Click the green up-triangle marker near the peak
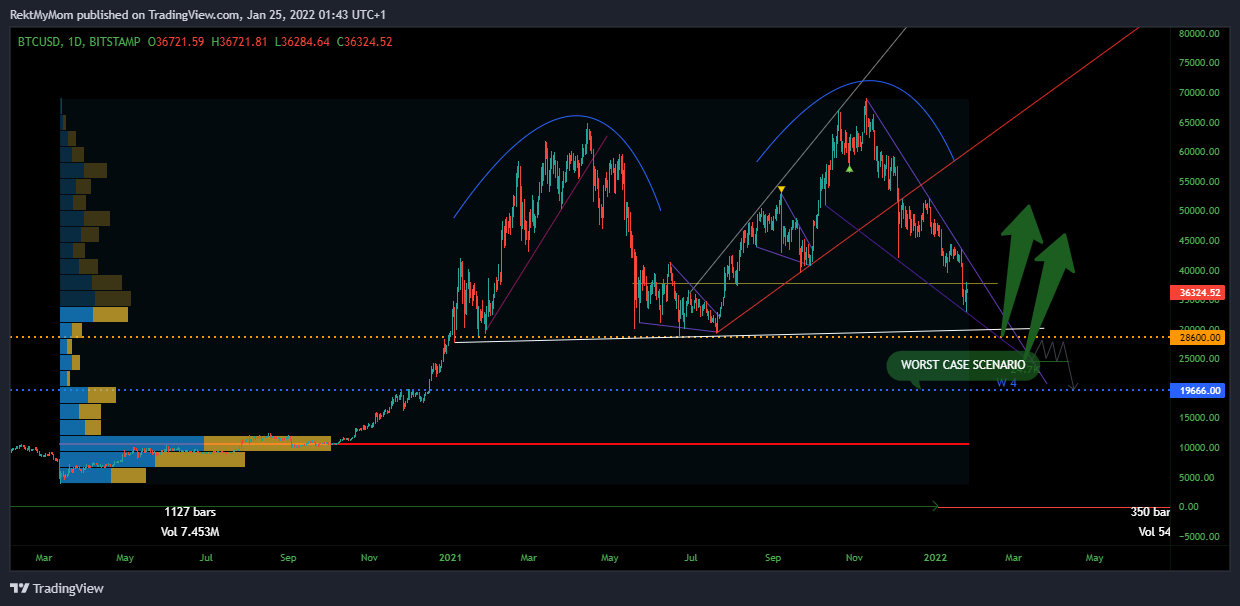 pos(849,169)
